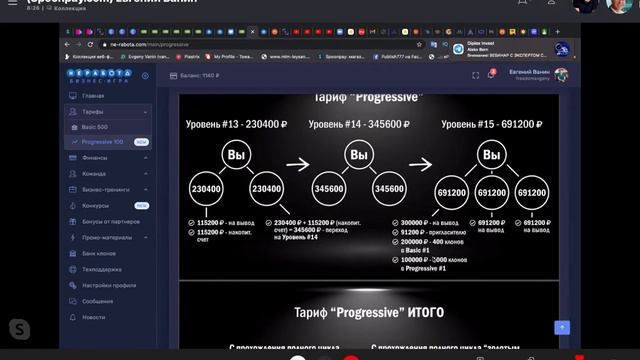
Task: Open Настройки профиля page
Action: tap(108, 285)
